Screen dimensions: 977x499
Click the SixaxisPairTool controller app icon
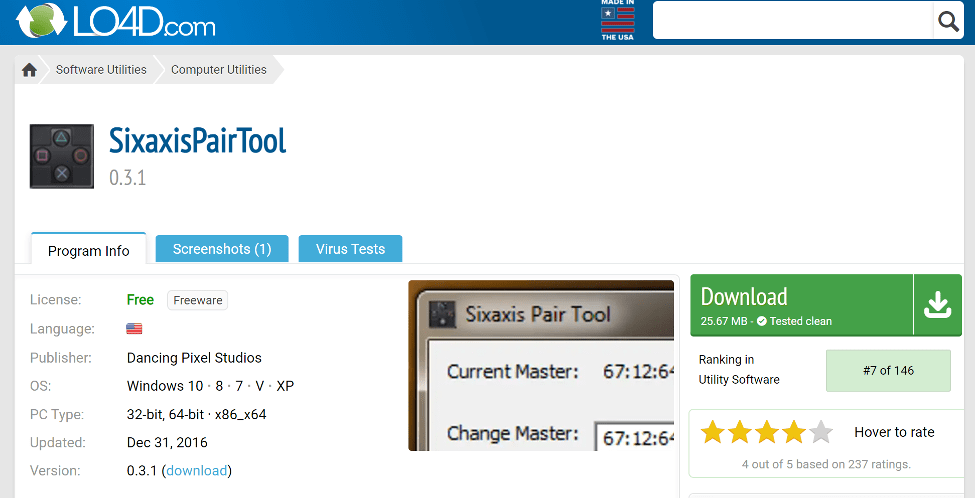coord(62,157)
